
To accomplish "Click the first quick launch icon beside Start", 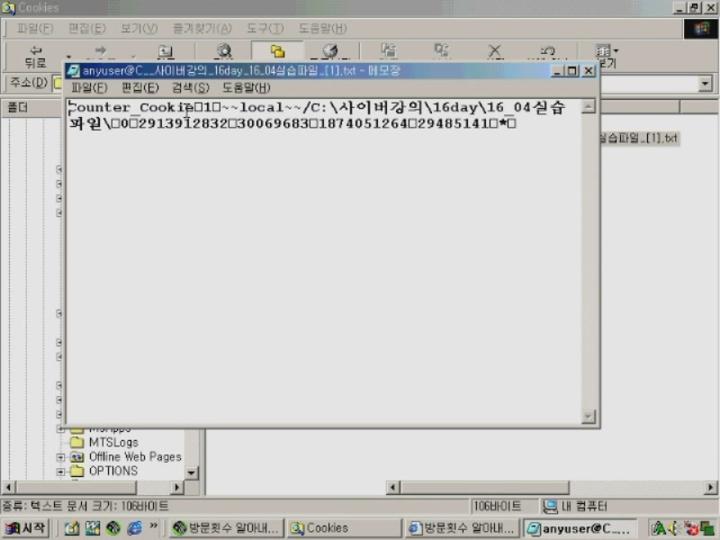I will pyautogui.click(x=72, y=529).
